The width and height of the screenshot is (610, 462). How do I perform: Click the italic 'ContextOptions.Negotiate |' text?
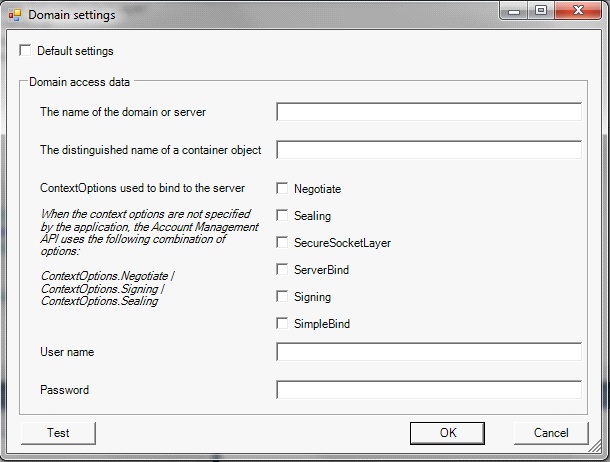[108, 276]
